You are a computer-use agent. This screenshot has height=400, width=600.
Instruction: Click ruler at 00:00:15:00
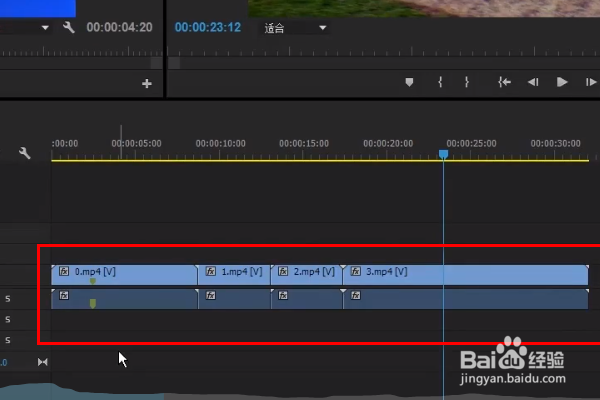(x=304, y=144)
